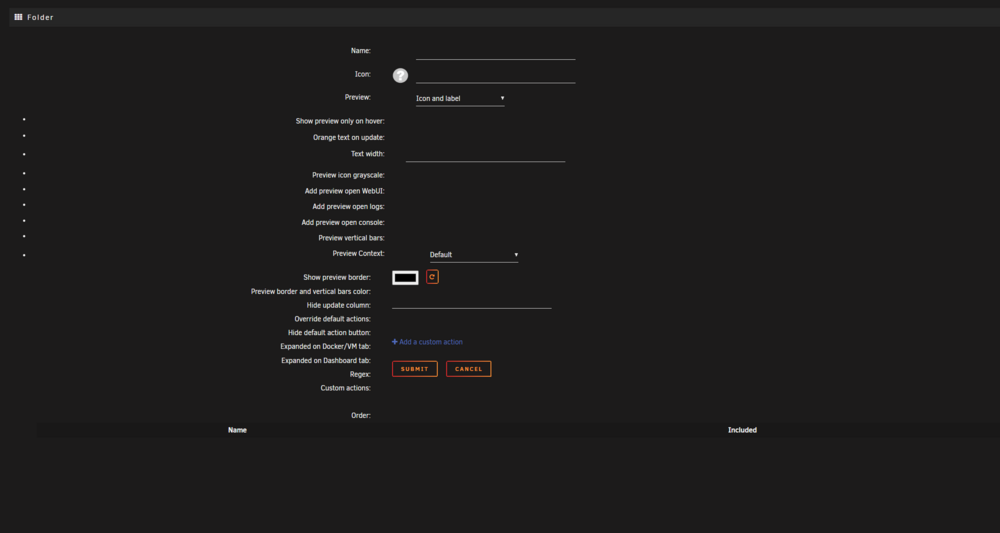Click the Regex label
Image resolution: width=1000 pixels, height=533 pixels.
point(360,375)
